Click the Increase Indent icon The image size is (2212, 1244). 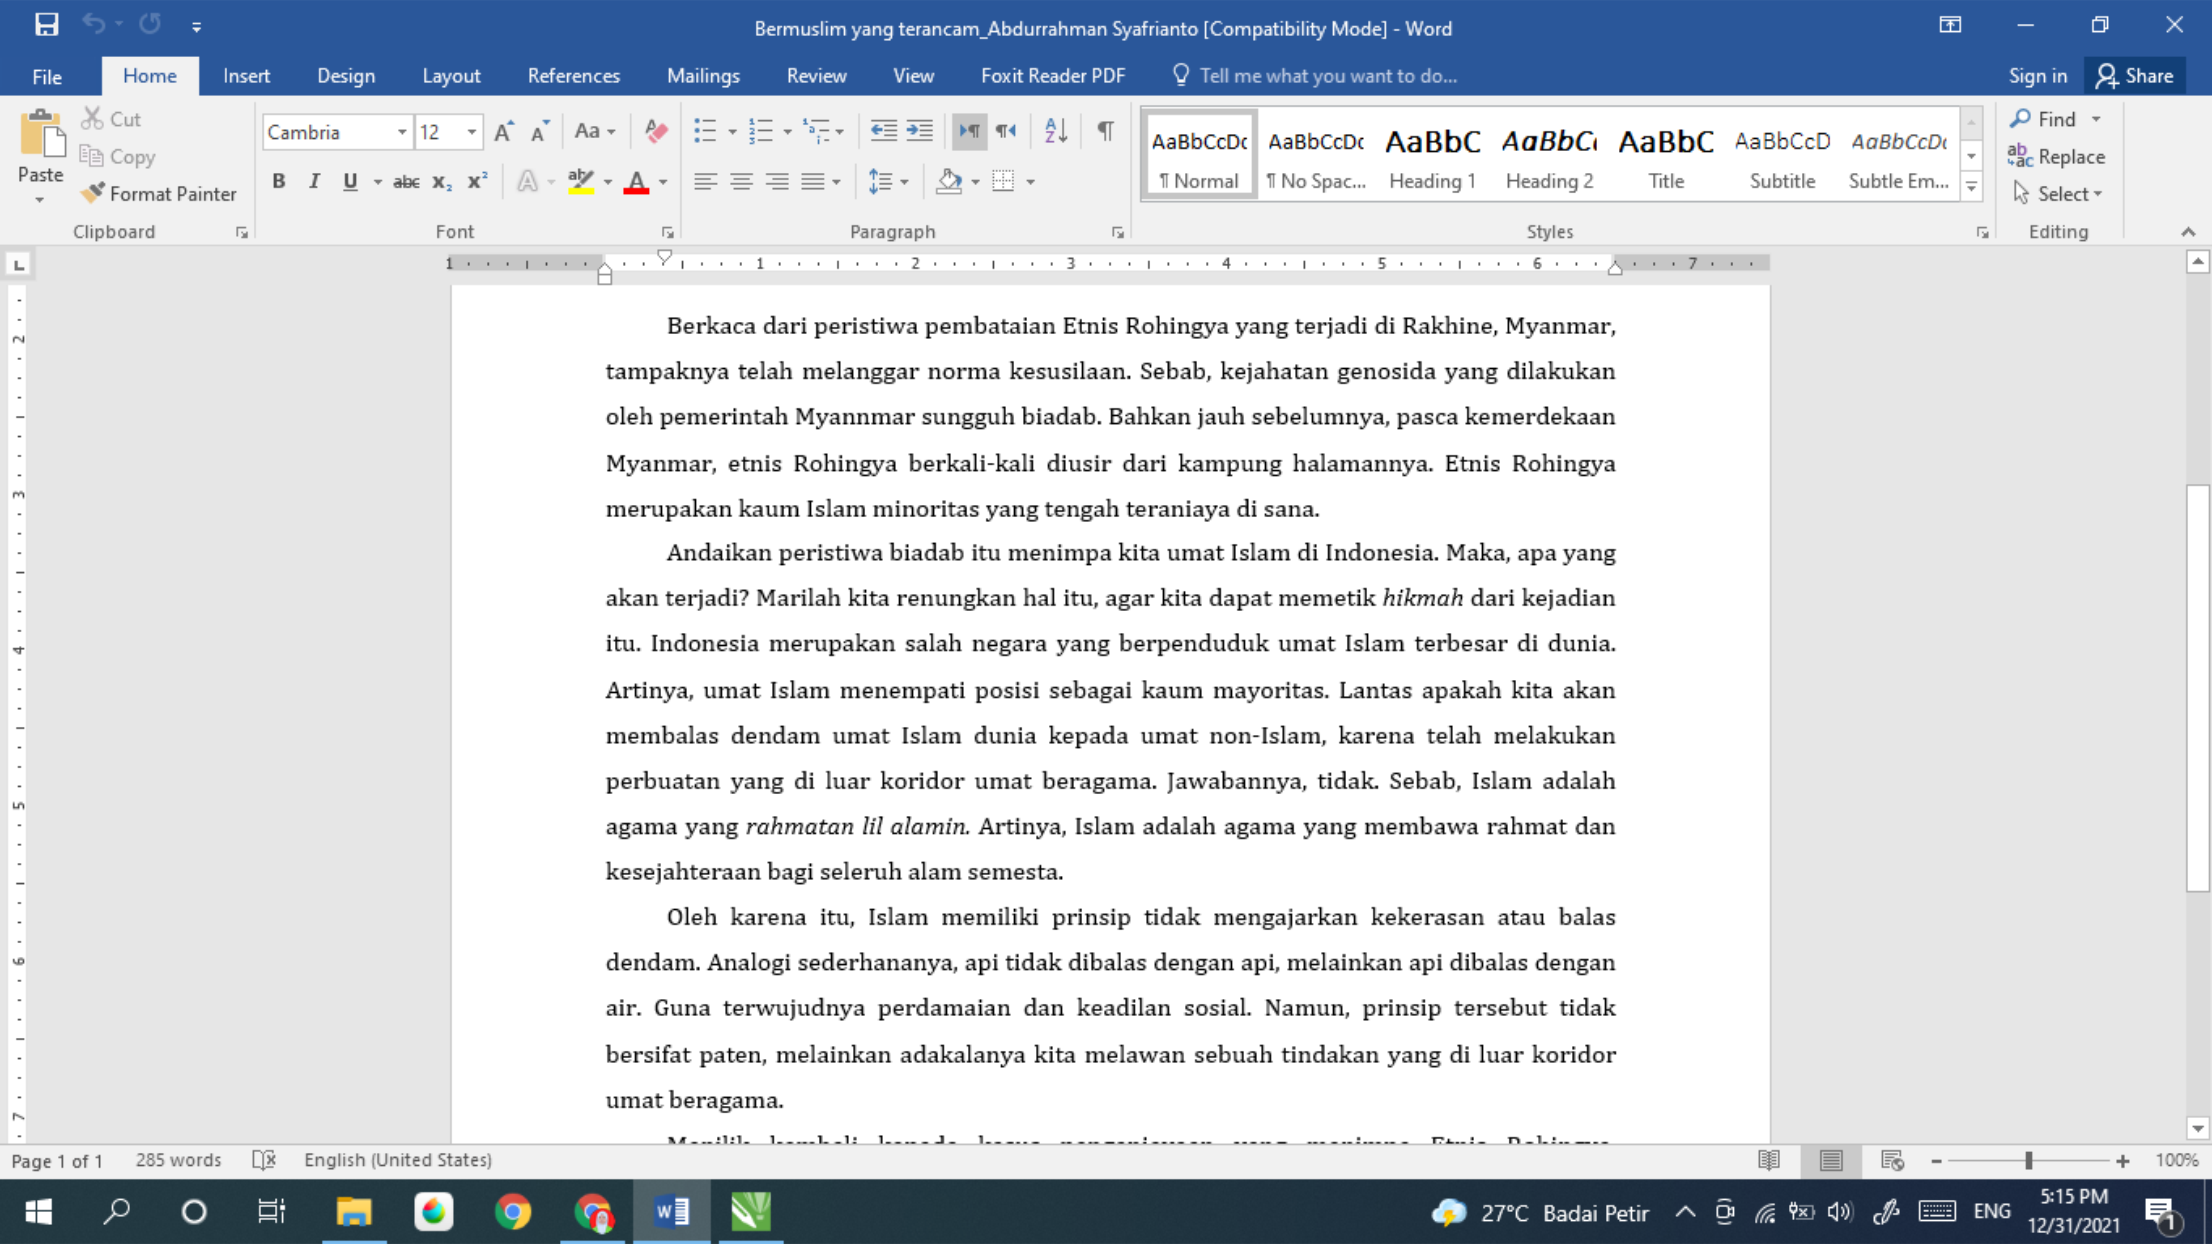(x=919, y=131)
